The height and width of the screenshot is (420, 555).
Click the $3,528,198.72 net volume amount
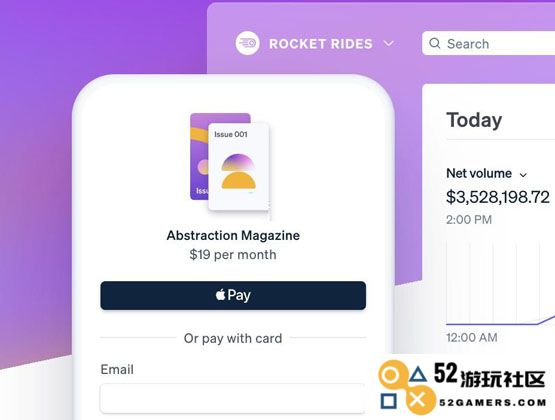point(498,197)
